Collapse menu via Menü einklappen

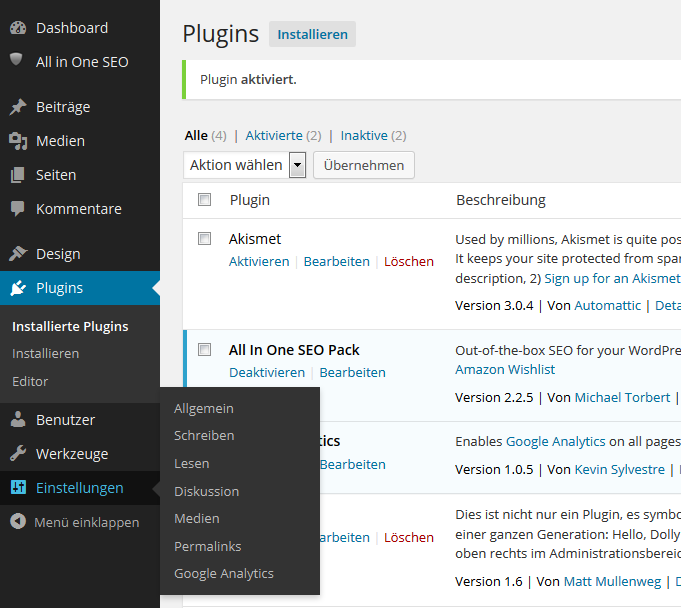pyautogui.click(x=80, y=522)
